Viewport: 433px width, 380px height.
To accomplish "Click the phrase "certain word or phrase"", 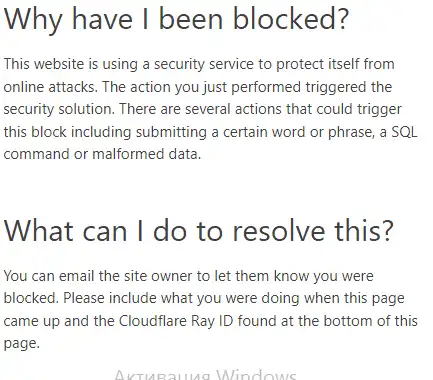I will point(297,132).
